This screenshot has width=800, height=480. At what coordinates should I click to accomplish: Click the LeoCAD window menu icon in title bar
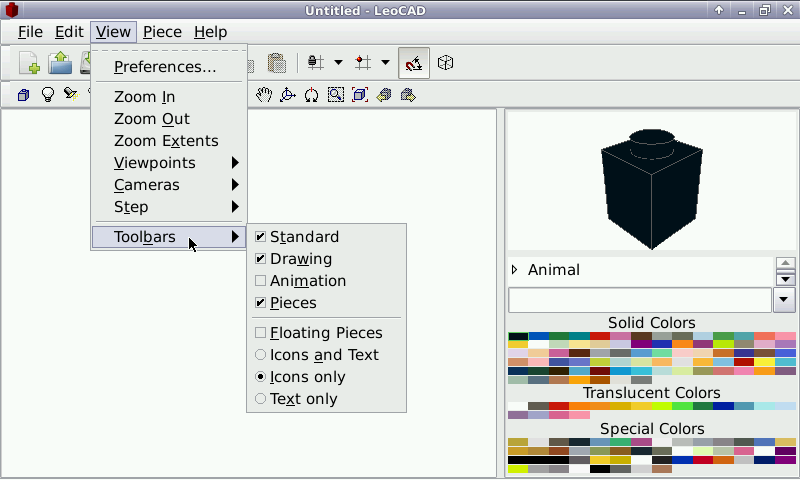[11, 10]
